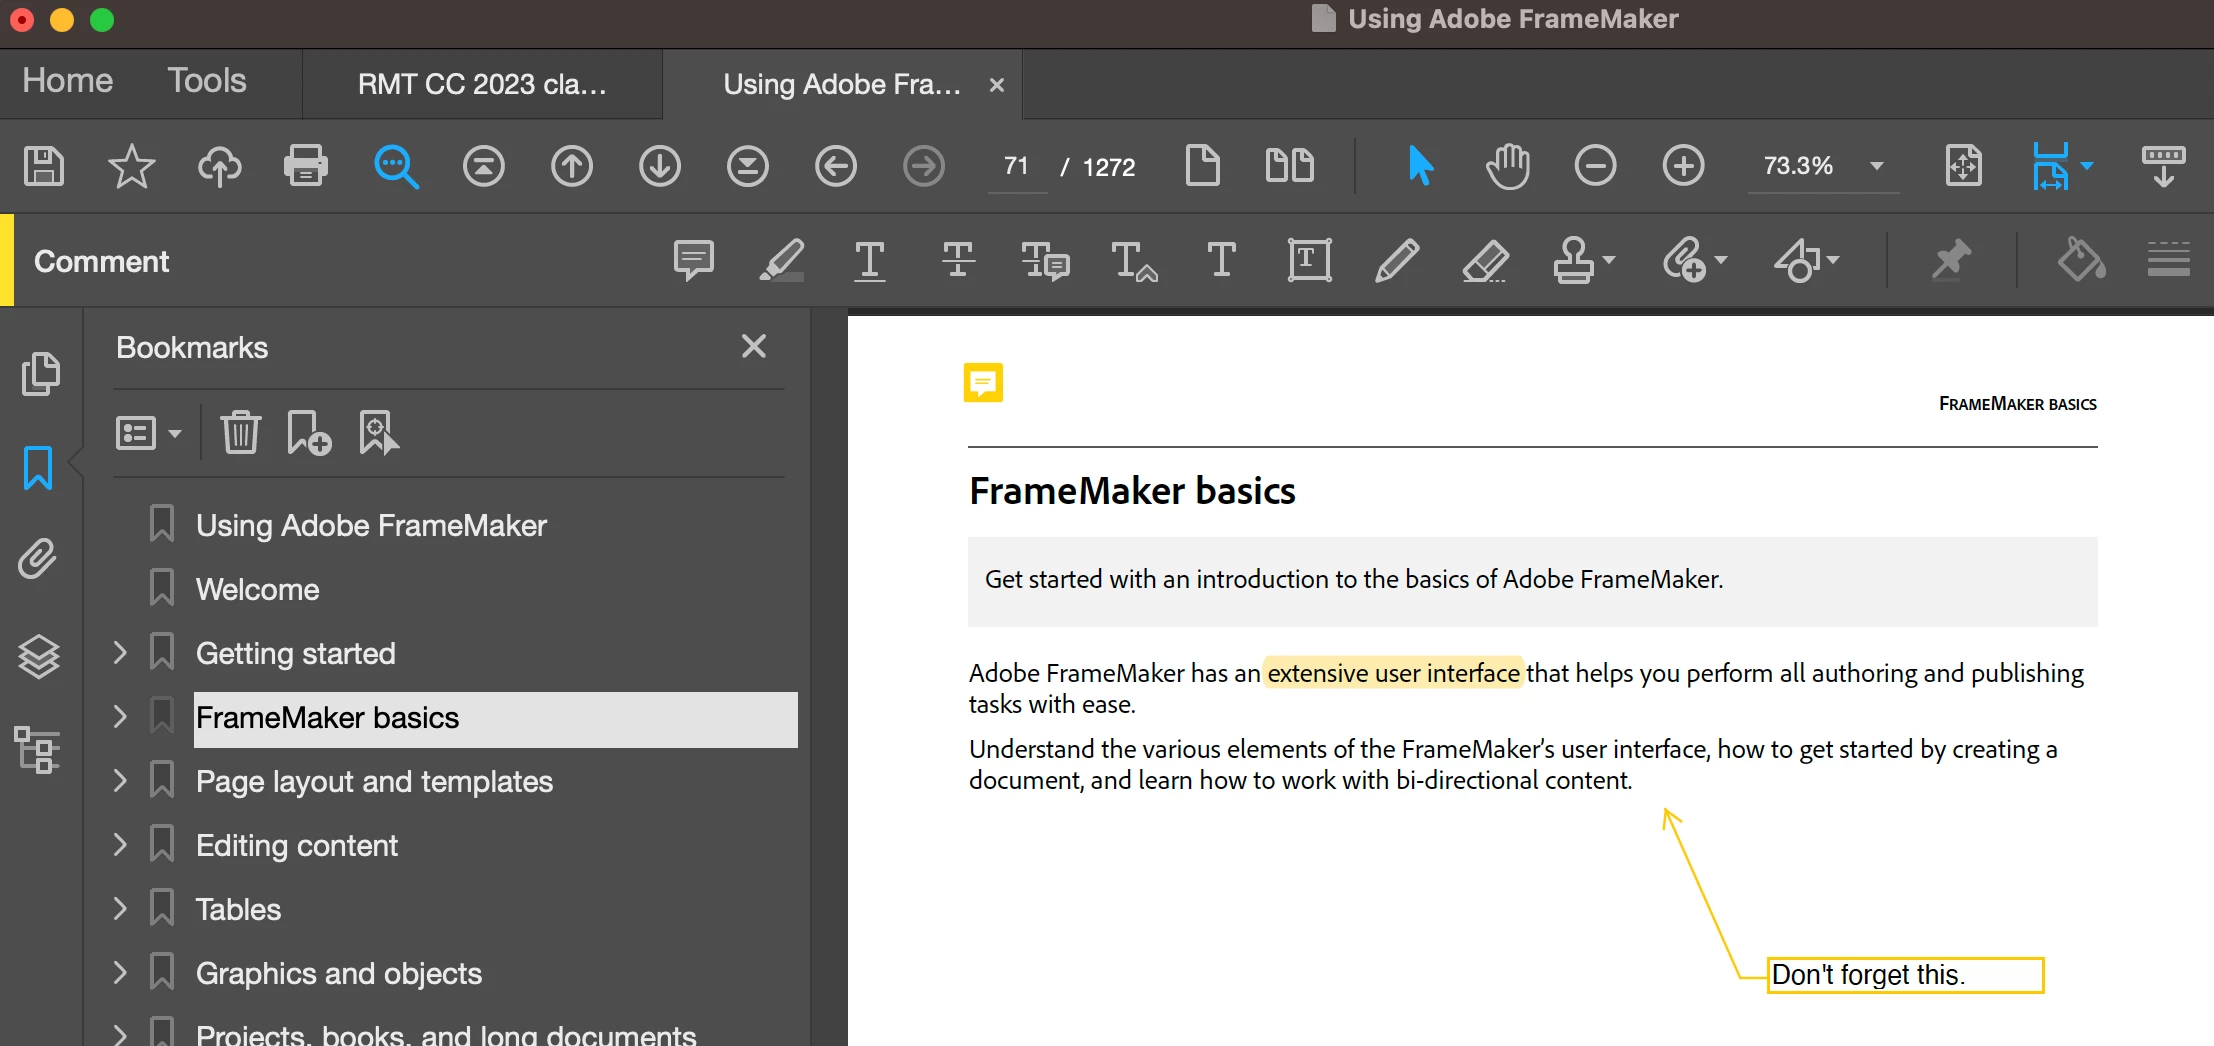Save the file with the floppy disk icon
The width and height of the screenshot is (2214, 1046).
tap(44, 166)
